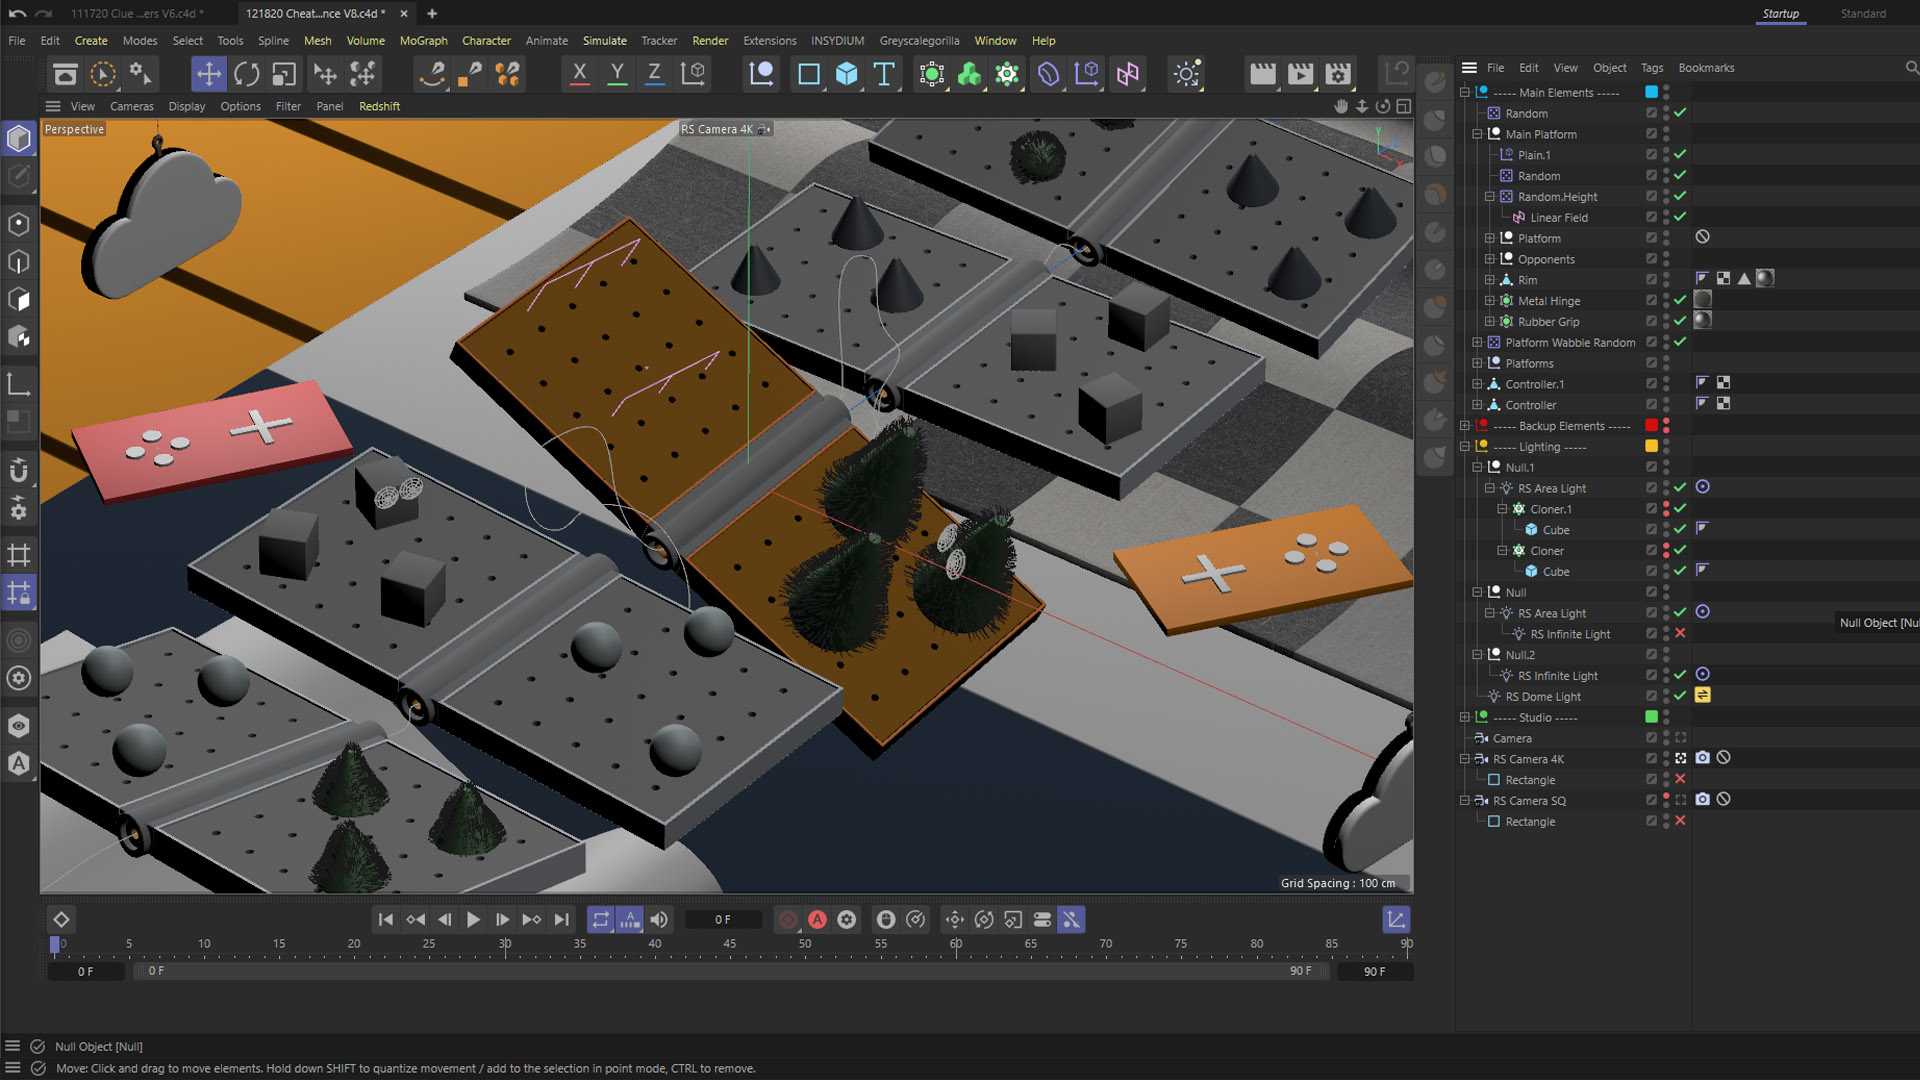Screen dimensions: 1920x1080
Task: Toggle Rubber Grip enable checkmark
Action: click(x=1680, y=321)
